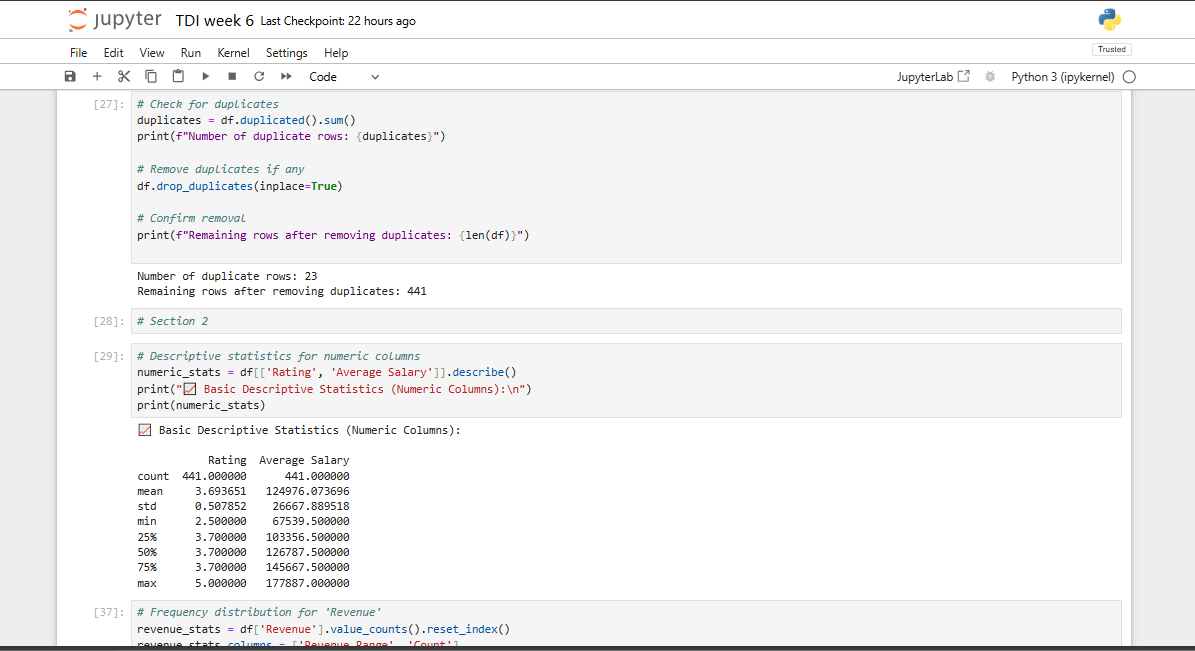
Task: Open notebook in JupyterLab
Action: click(x=933, y=77)
